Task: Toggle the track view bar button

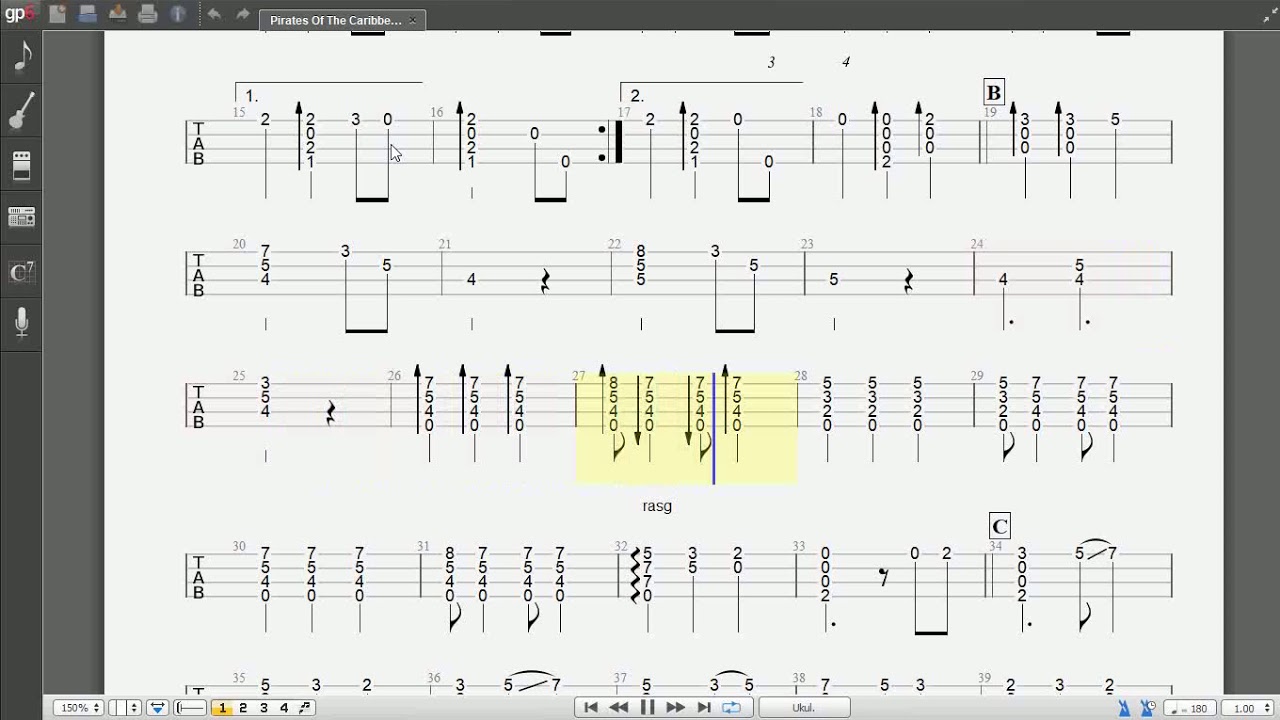Action: pyautogui.click(x=190, y=708)
